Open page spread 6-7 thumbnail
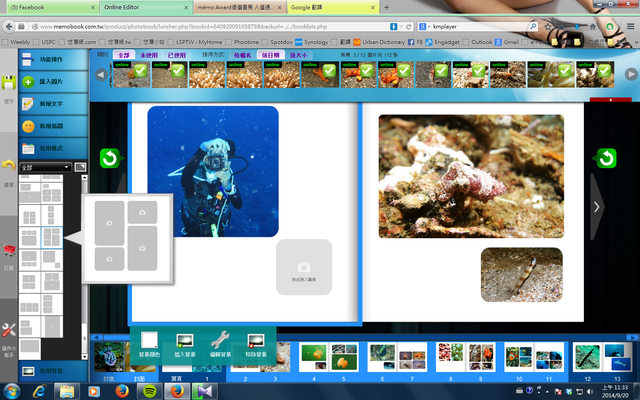640x400 pixels. pos(397,357)
